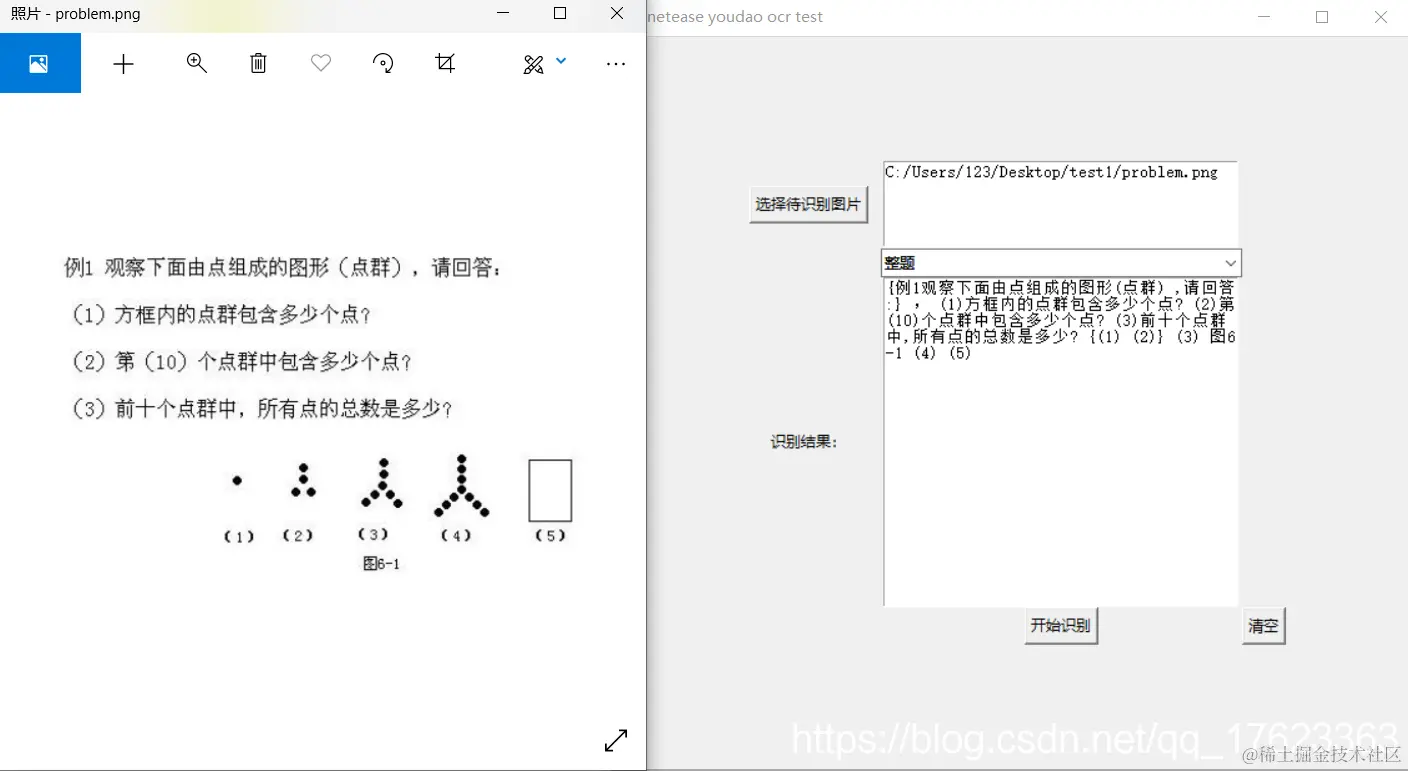Screen dimensions: 1408x771
Task: Click the 开始识别 button to start recognition
Action: (x=1060, y=625)
